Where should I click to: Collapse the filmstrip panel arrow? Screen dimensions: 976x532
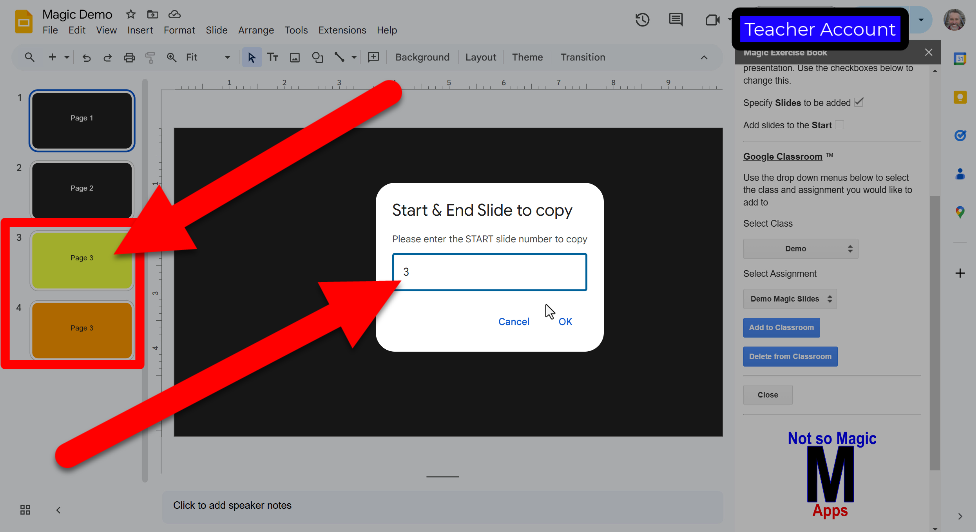pos(59,510)
